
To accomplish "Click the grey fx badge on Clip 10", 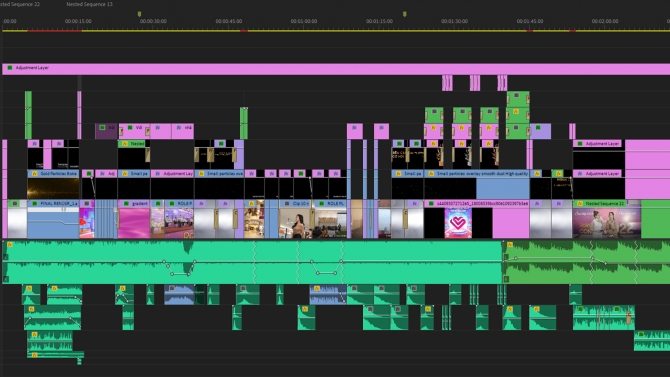I will tap(287, 204).
